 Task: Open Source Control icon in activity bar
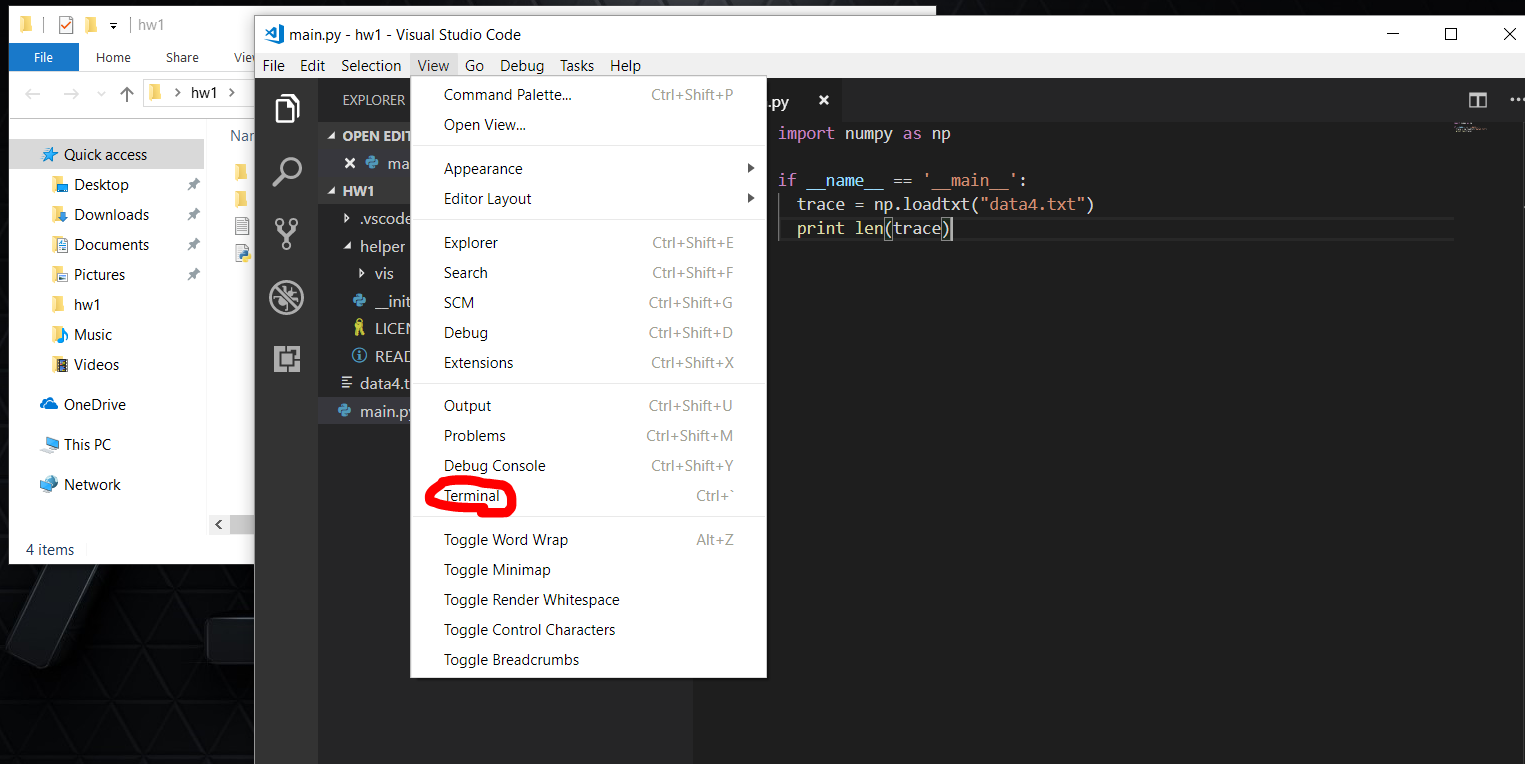pos(287,233)
